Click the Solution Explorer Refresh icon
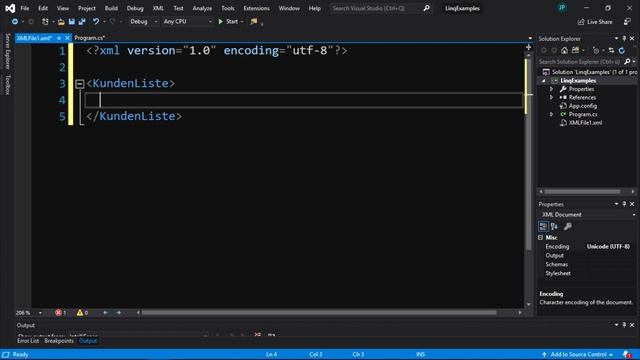 pos(622,50)
